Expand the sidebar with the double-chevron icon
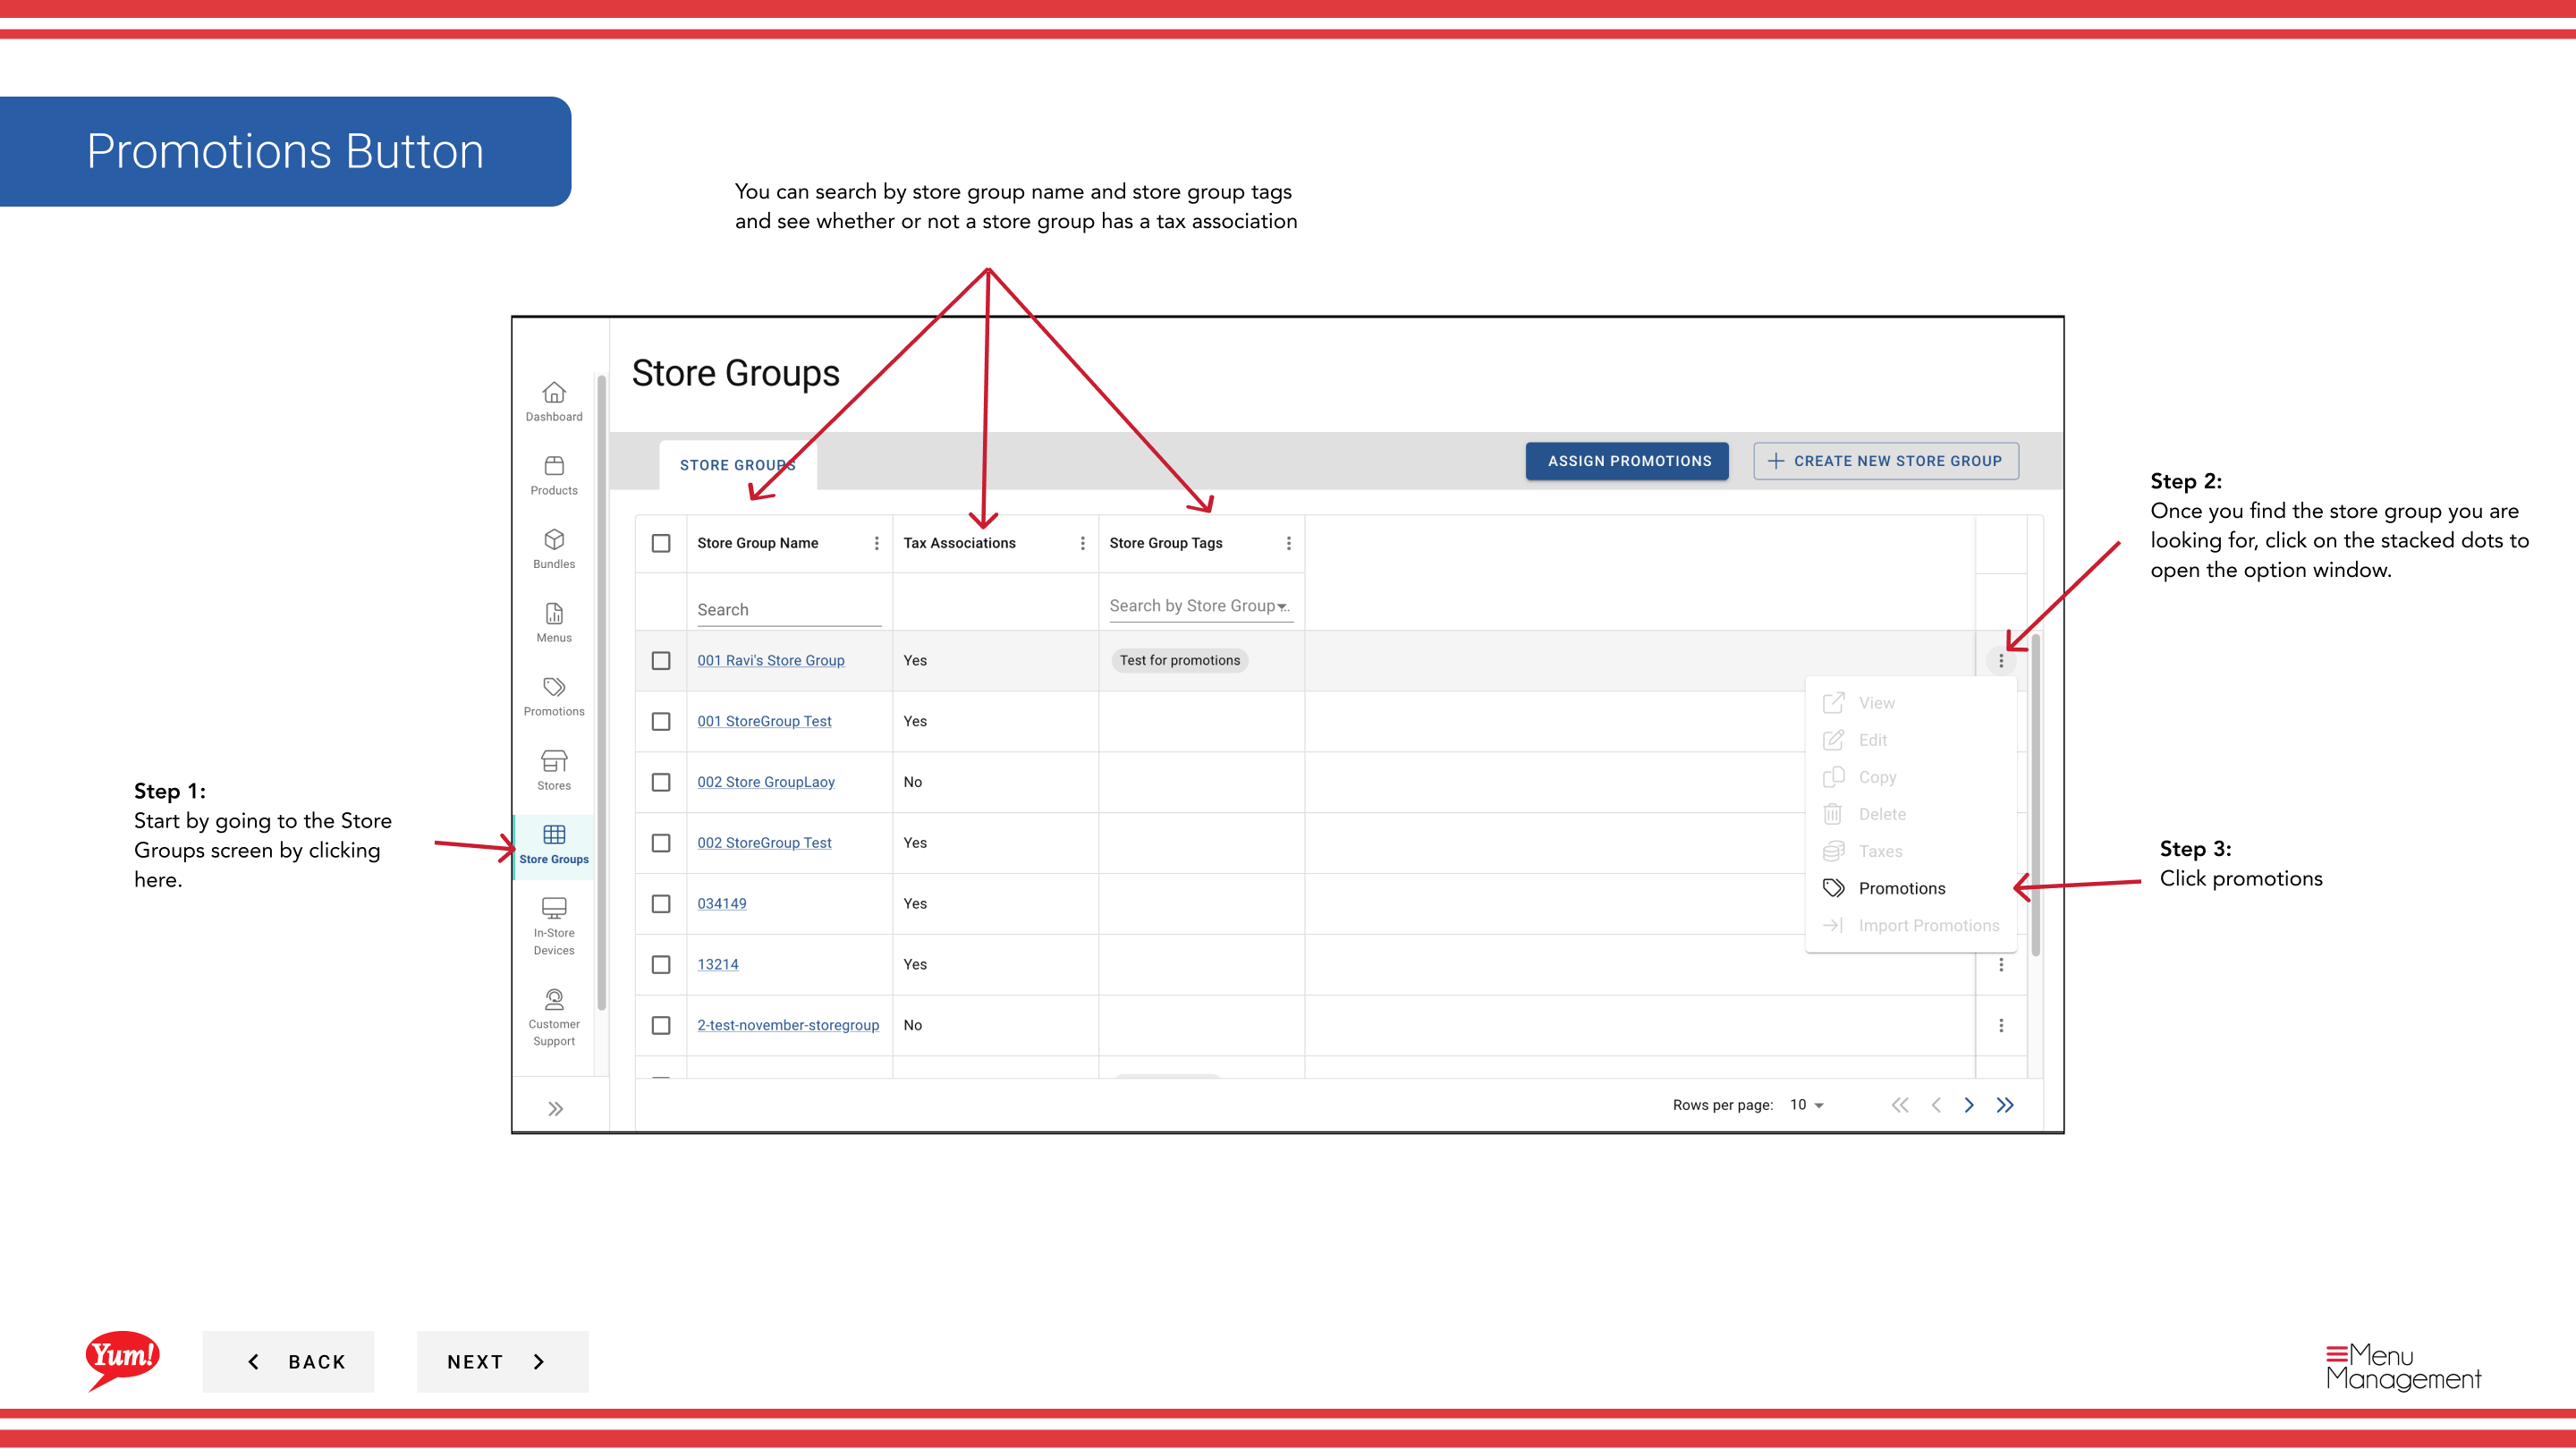The image size is (2576, 1449). tap(555, 1108)
